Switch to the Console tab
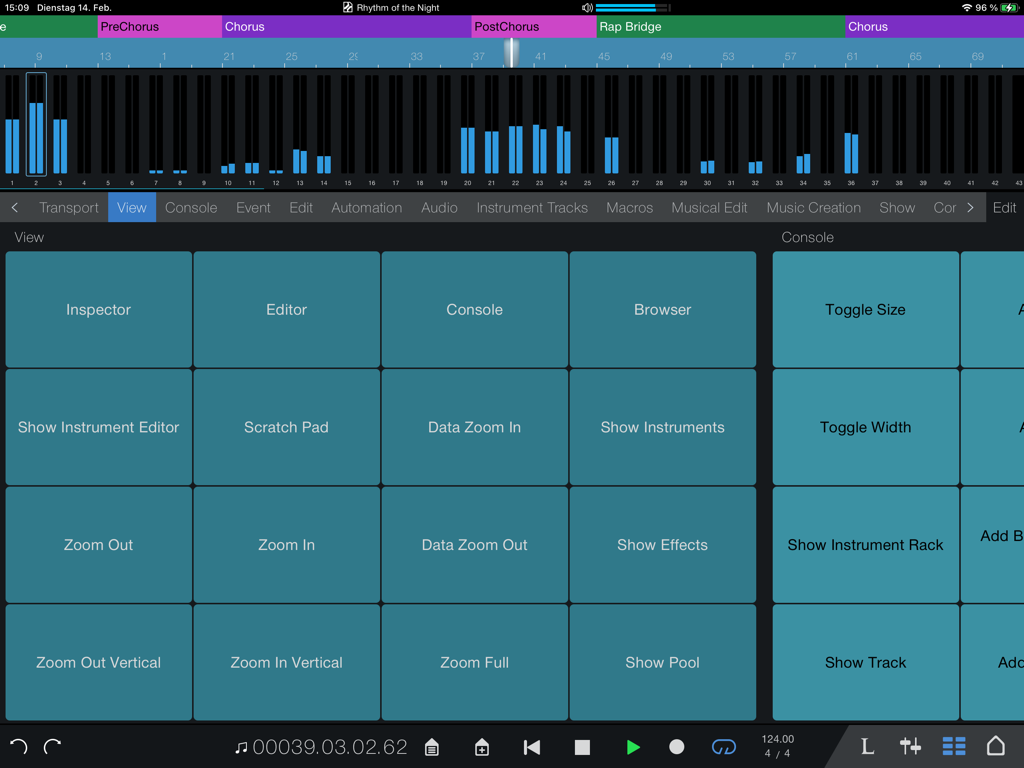This screenshot has width=1024, height=768. click(x=190, y=207)
